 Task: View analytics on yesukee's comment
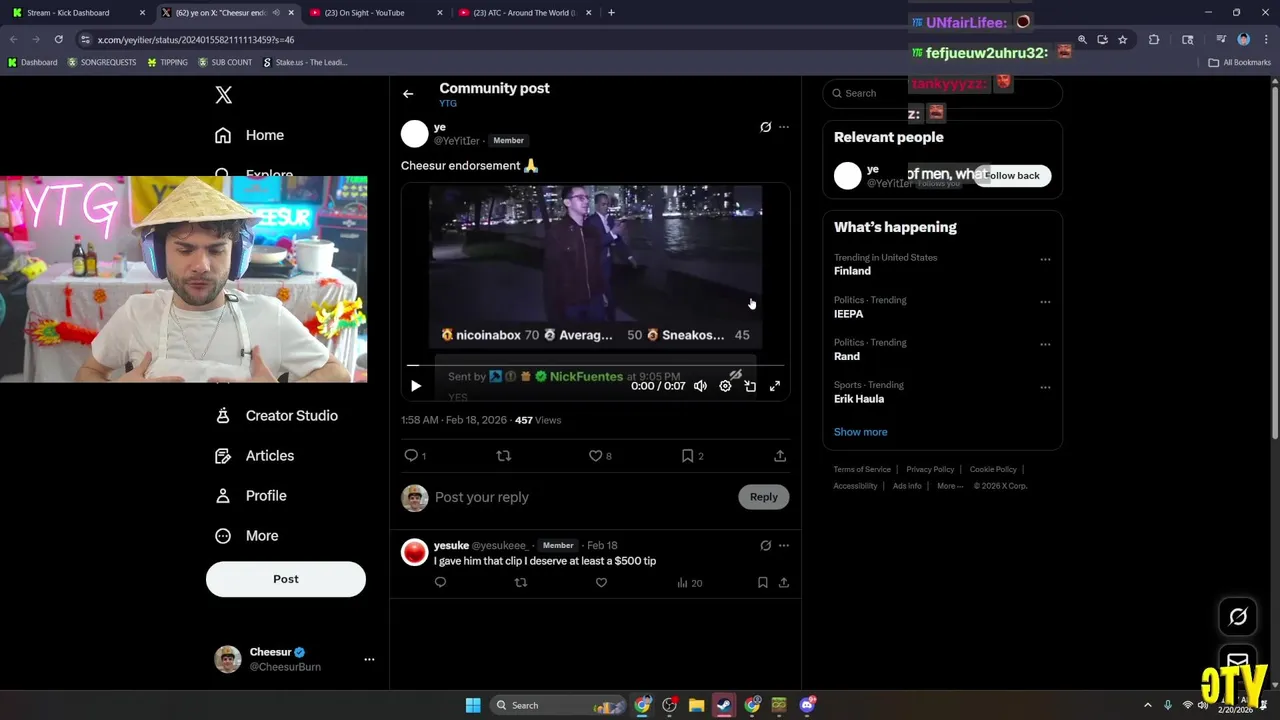(x=689, y=582)
